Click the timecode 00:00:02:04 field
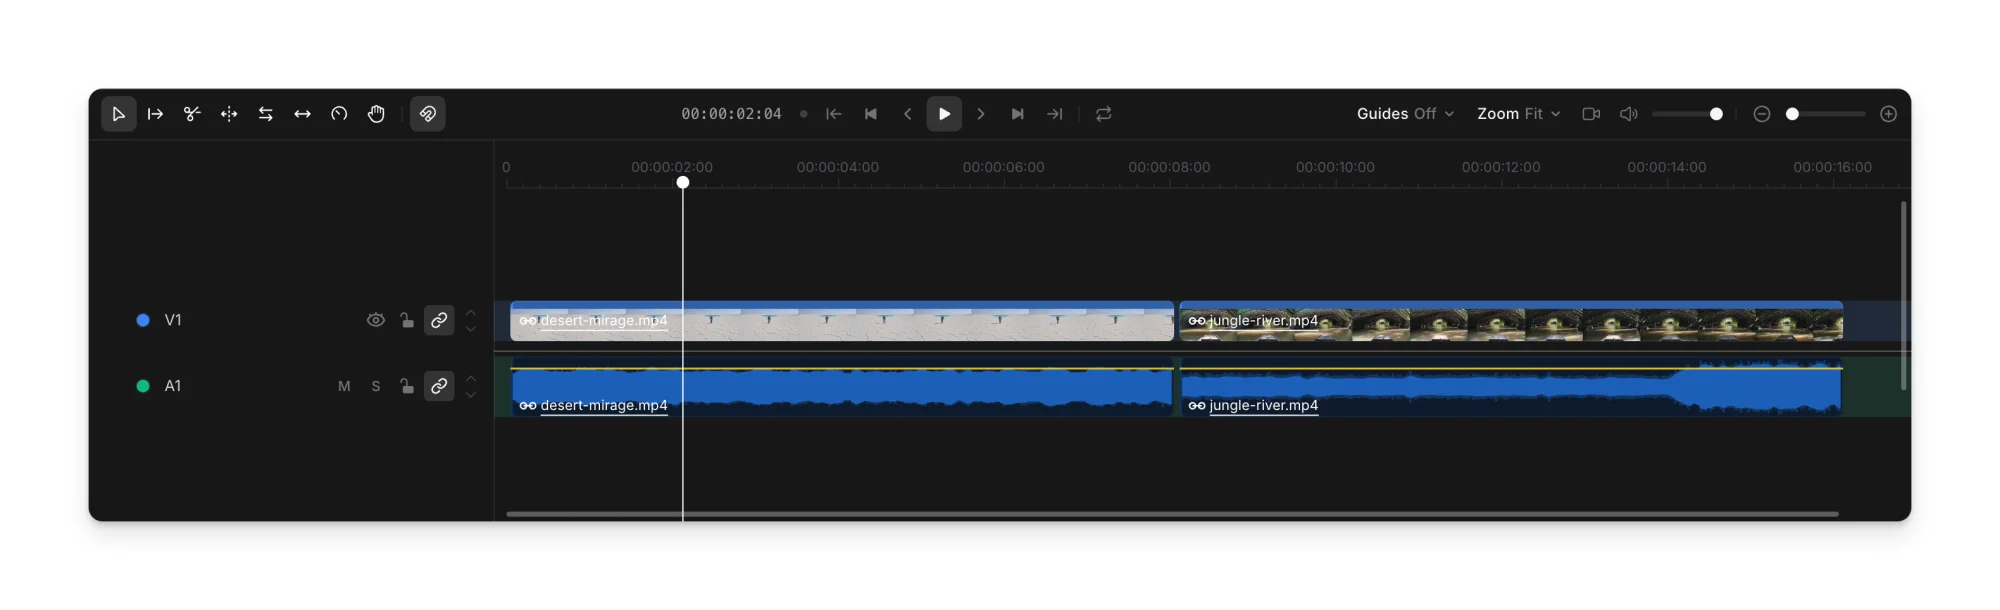The height and width of the screenshot is (610, 2000). coord(731,114)
